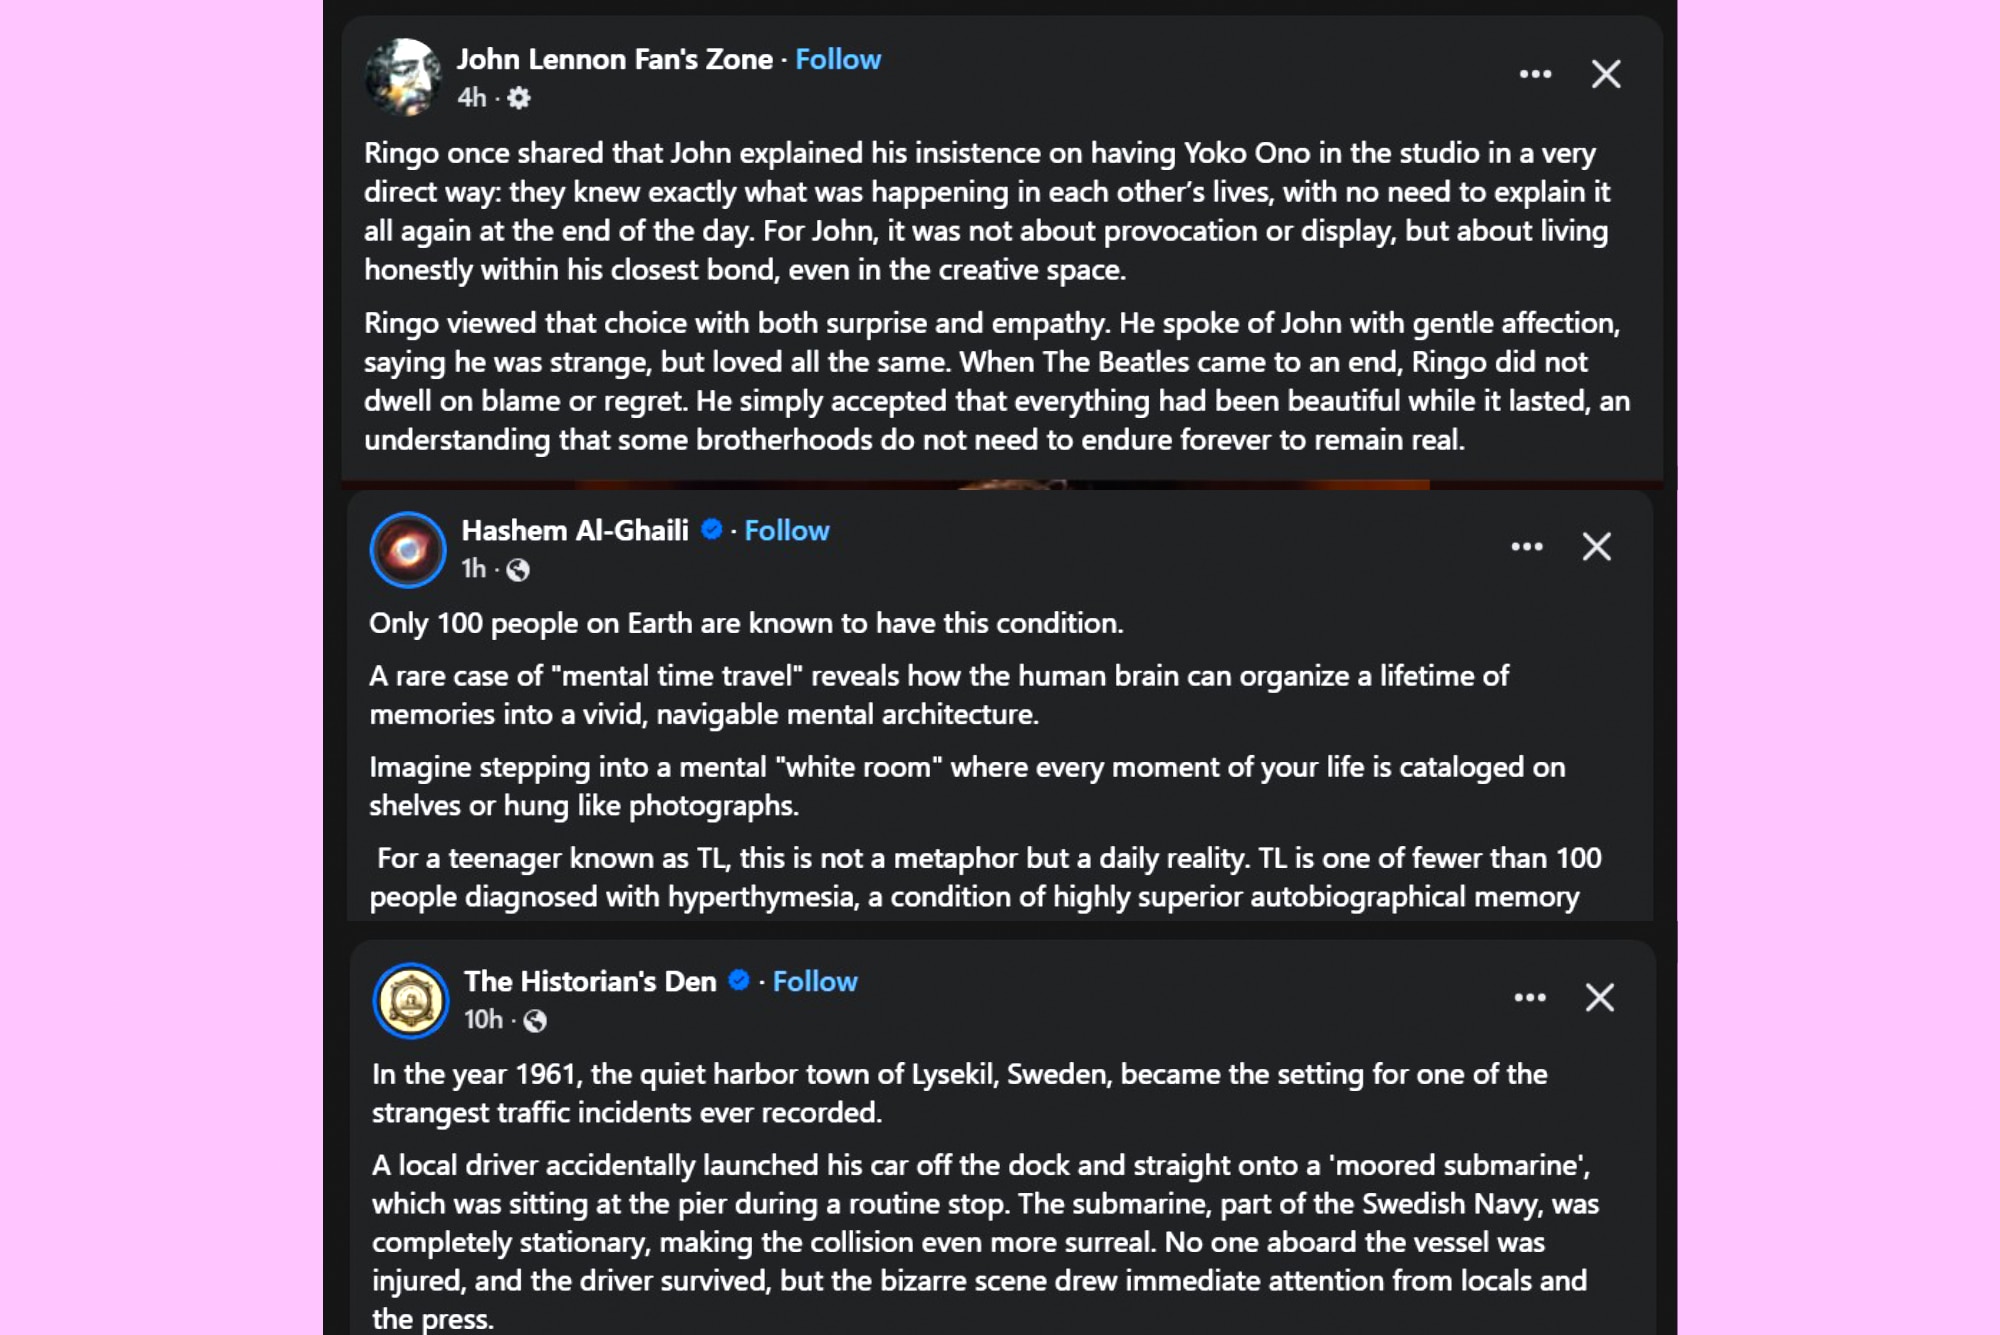
Task: Open Hashem Al-Ghaili page name link
Action: pos(575,531)
